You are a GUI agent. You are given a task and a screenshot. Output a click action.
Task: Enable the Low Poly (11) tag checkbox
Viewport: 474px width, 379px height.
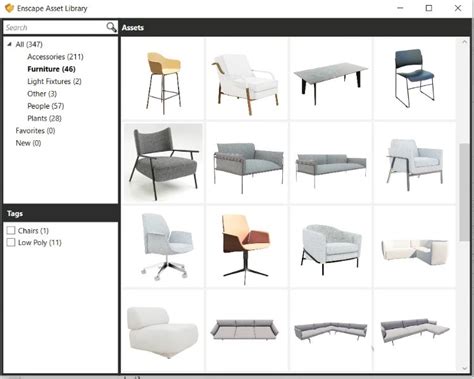pos(11,242)
